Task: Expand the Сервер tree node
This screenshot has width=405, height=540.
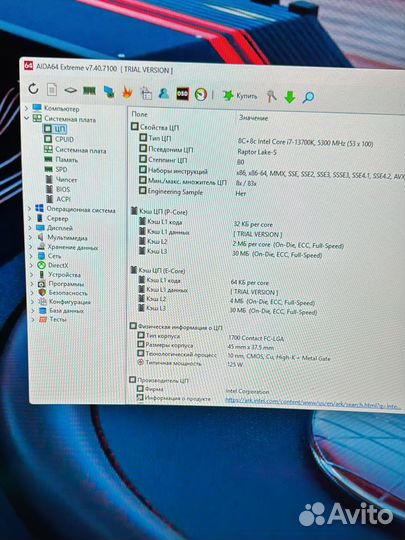Action: click(x=30, y=218)
